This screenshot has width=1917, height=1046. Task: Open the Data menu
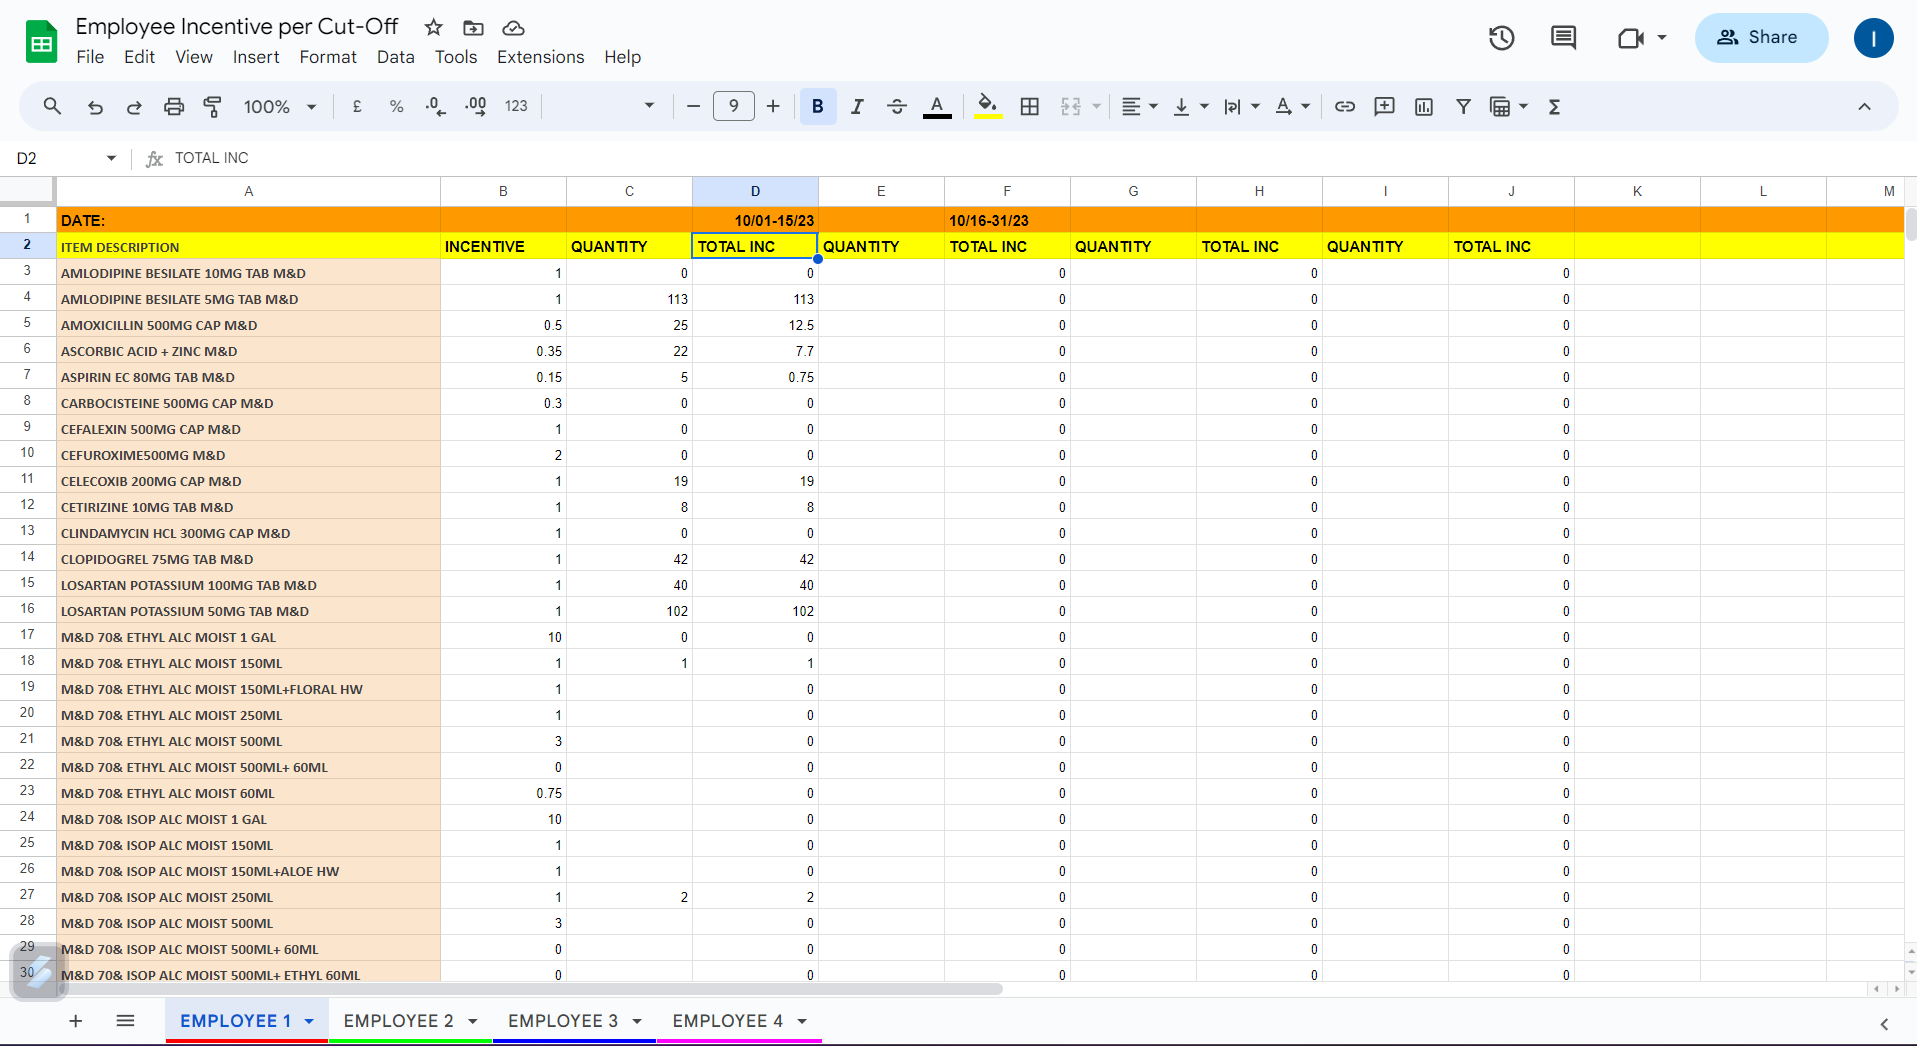point(396,57)
